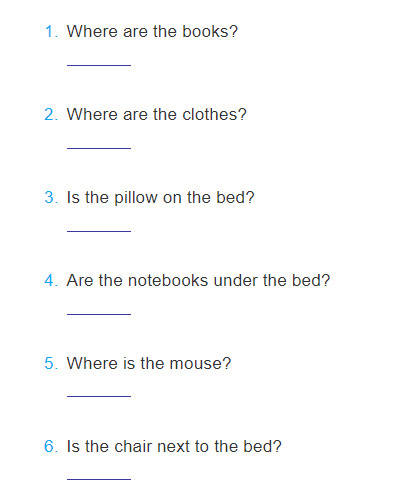Viewport: 410px width, 498px height.
Task: Click the word "notebooks" in question four
Action: coord(168,280)
